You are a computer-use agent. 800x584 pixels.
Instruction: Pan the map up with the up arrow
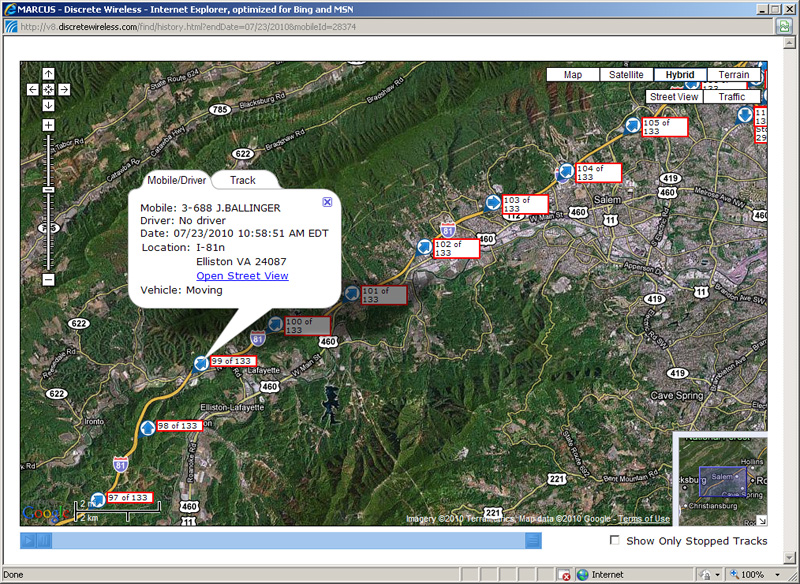click(48, 74)
